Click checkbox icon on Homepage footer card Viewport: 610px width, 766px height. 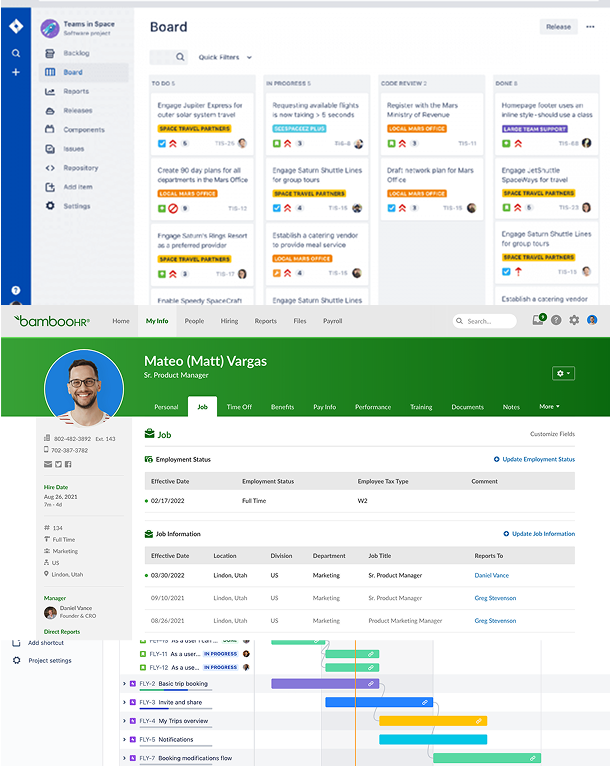coord(507,143)
